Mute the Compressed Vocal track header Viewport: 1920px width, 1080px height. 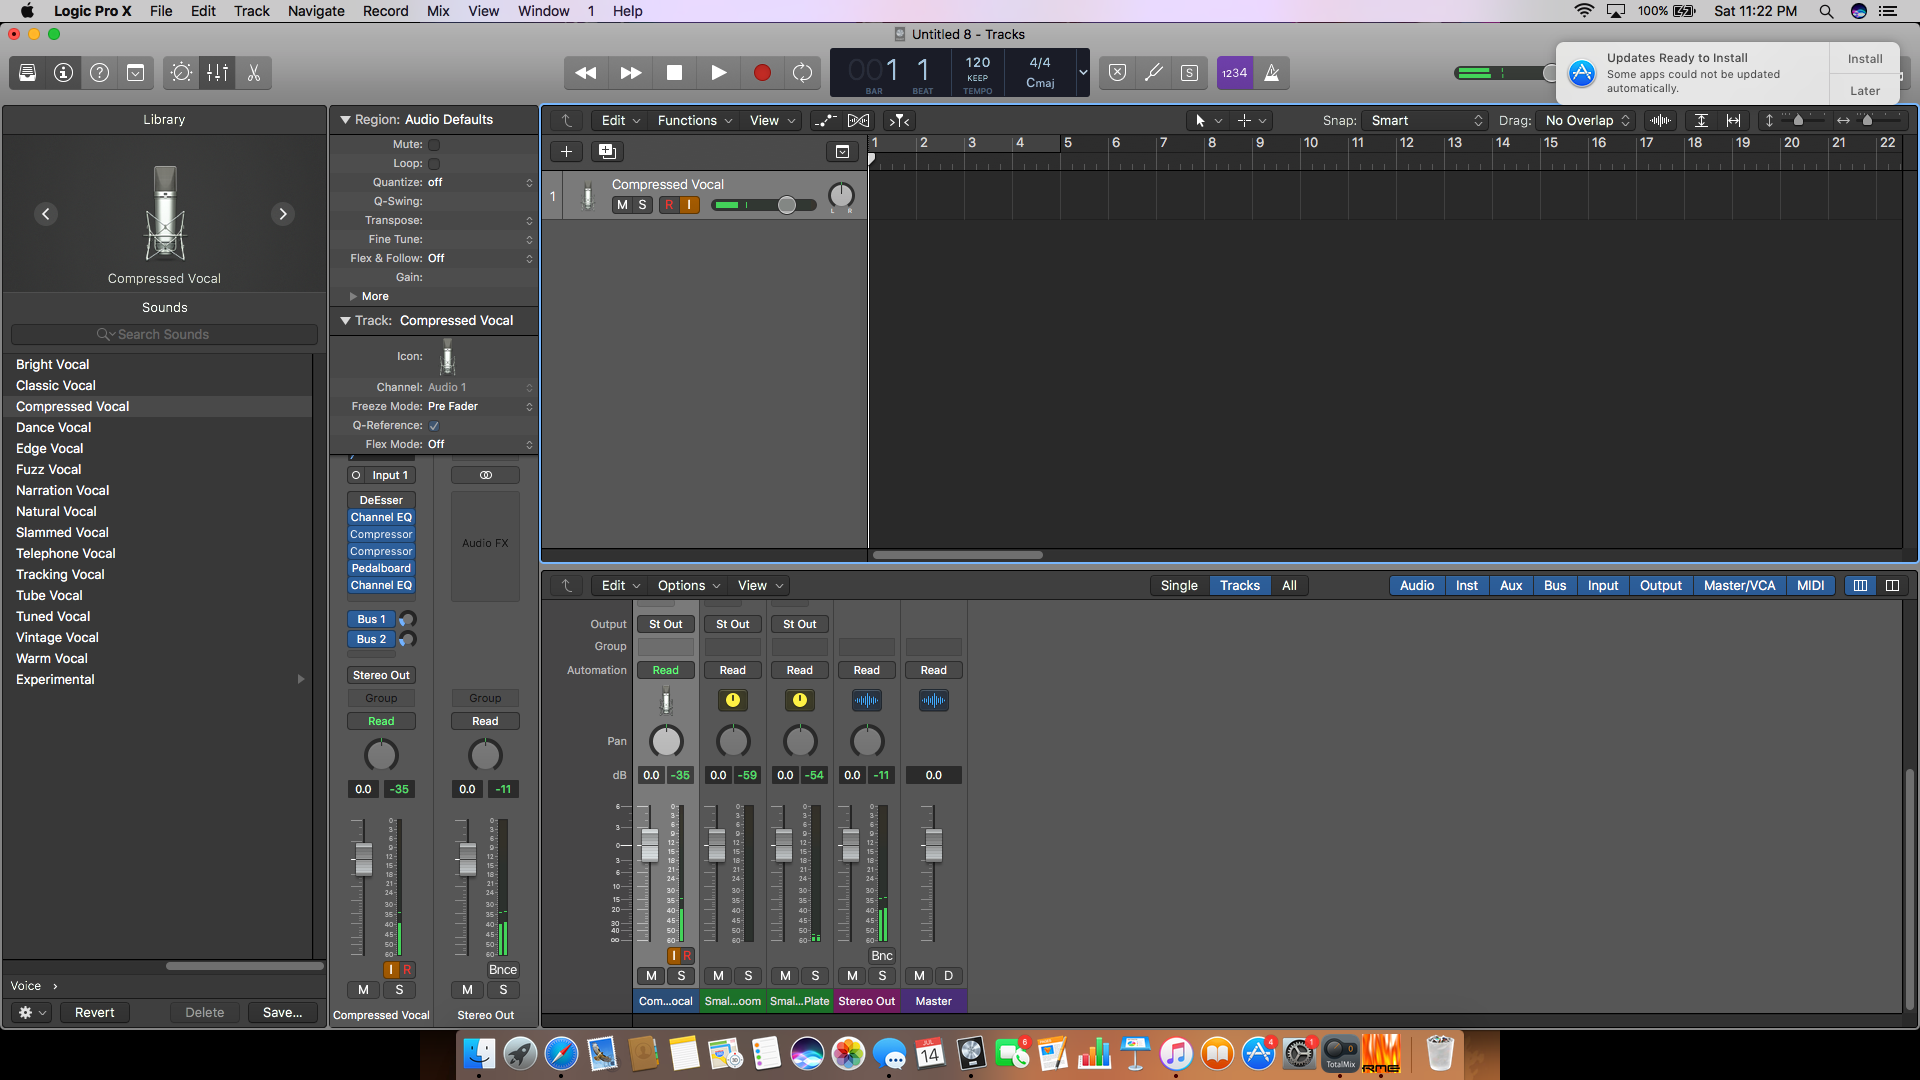[622, 205]
